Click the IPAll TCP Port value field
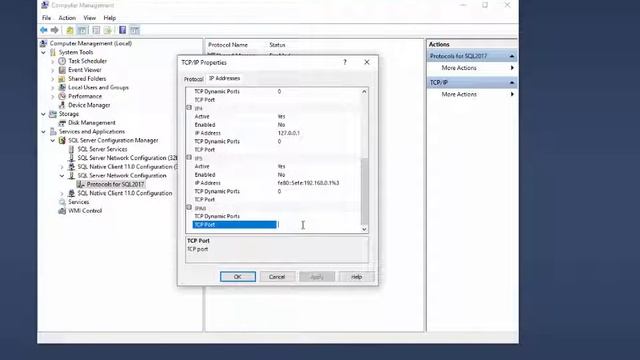The image size is (640, 360). click(318, 224)
